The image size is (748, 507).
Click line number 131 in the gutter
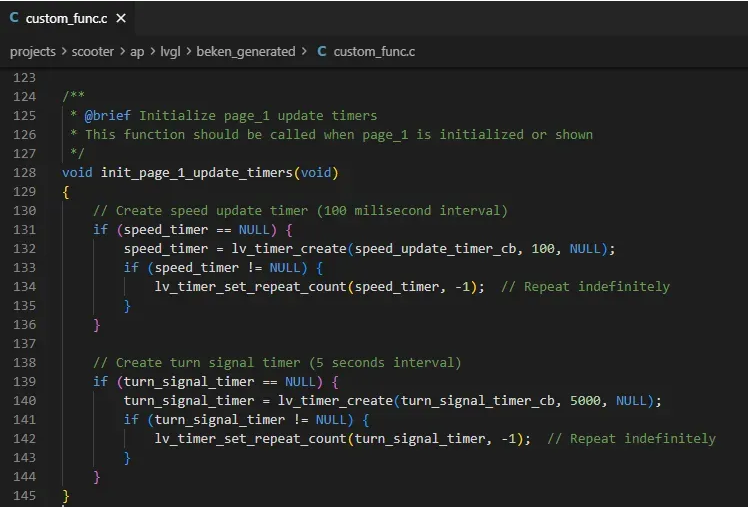(23, 229)
